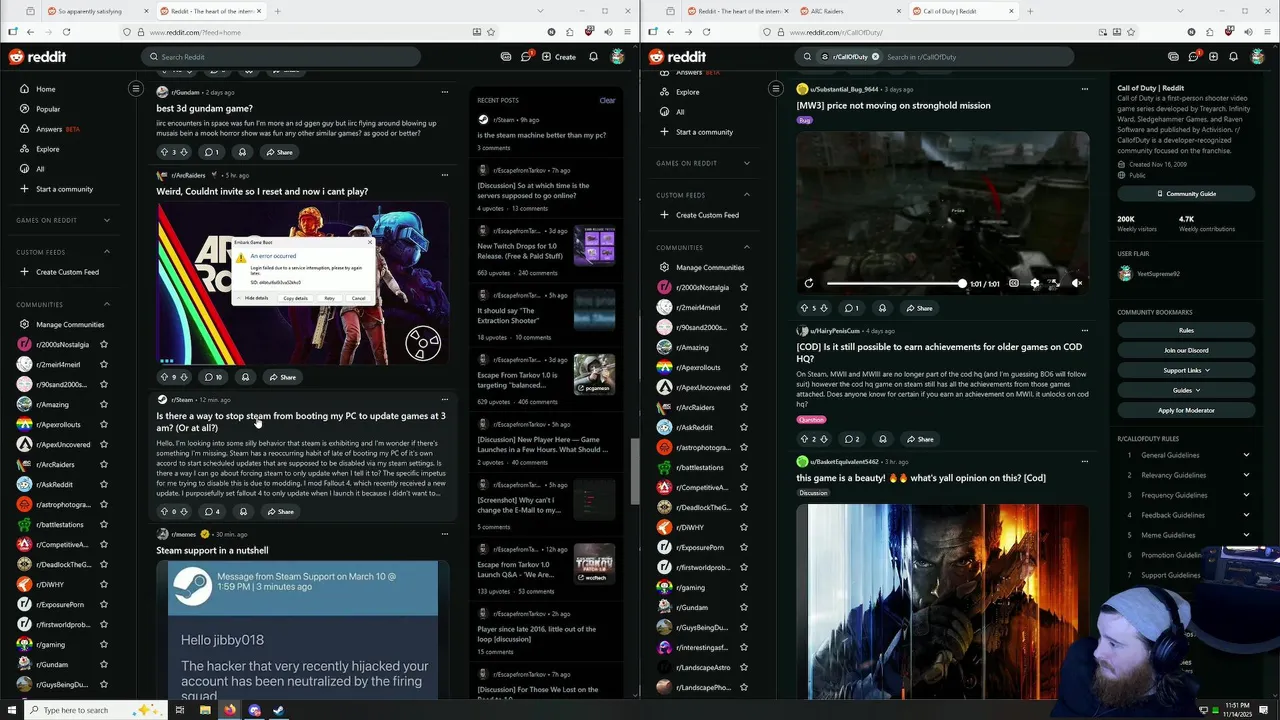The width and height of the screenshot is (1280, 720).
Task: Open Manage Communities in right window sidebar
Action: coord(709,267)
